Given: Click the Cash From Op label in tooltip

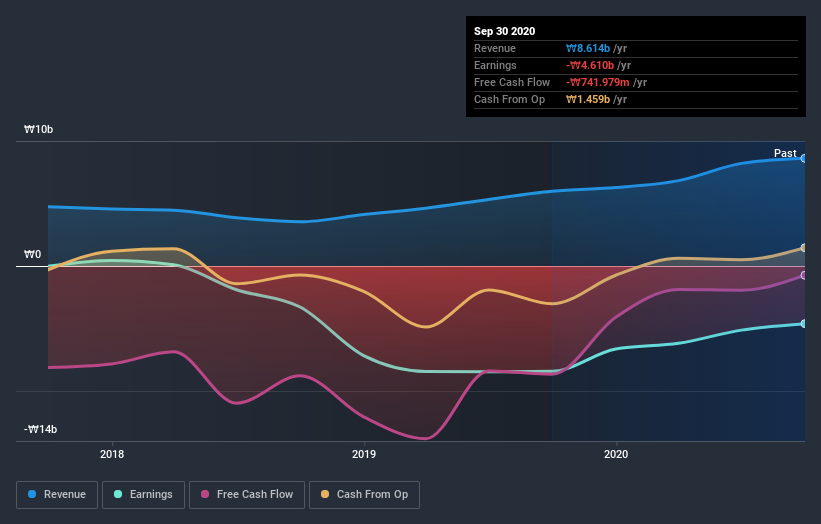Looking at the screenshot, I should 509,99.
